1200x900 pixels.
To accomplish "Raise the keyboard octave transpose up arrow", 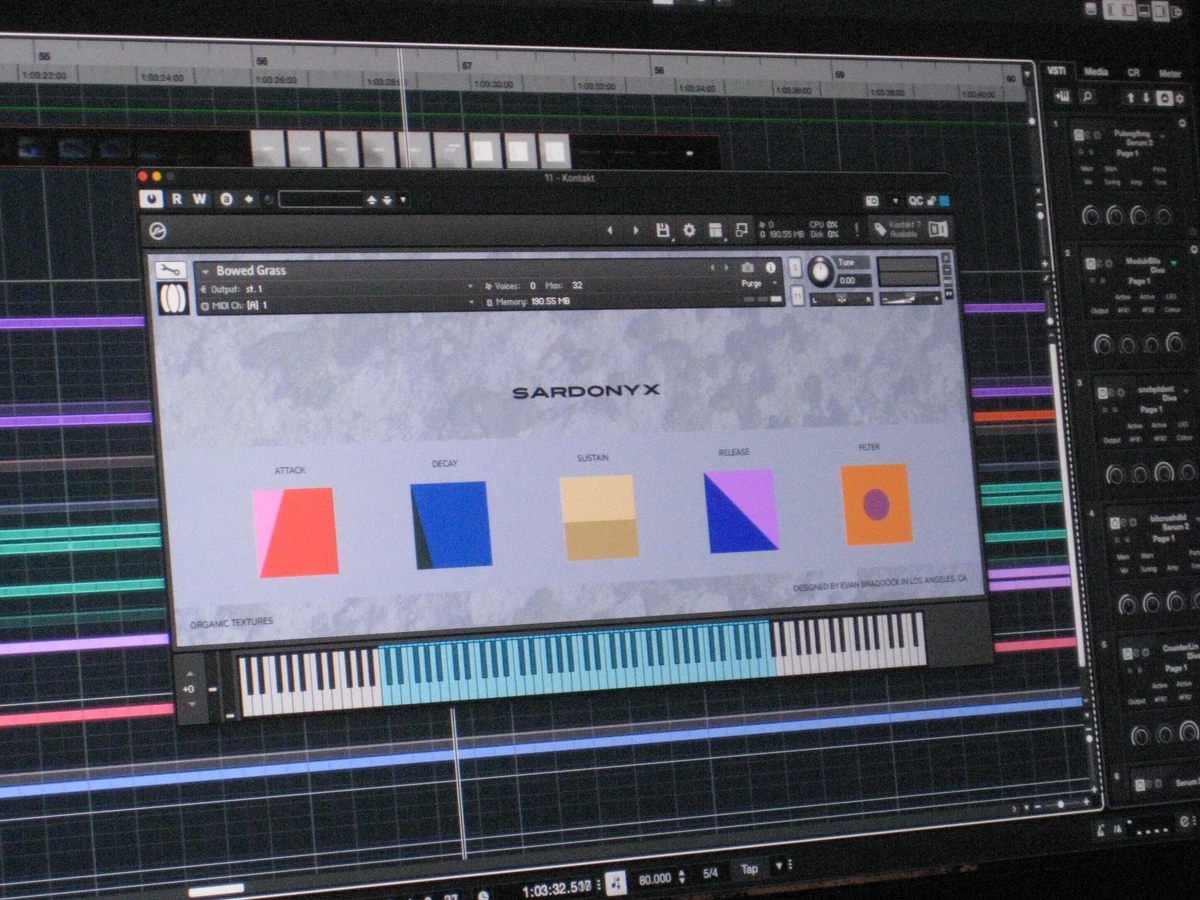I will coord(188,672).
